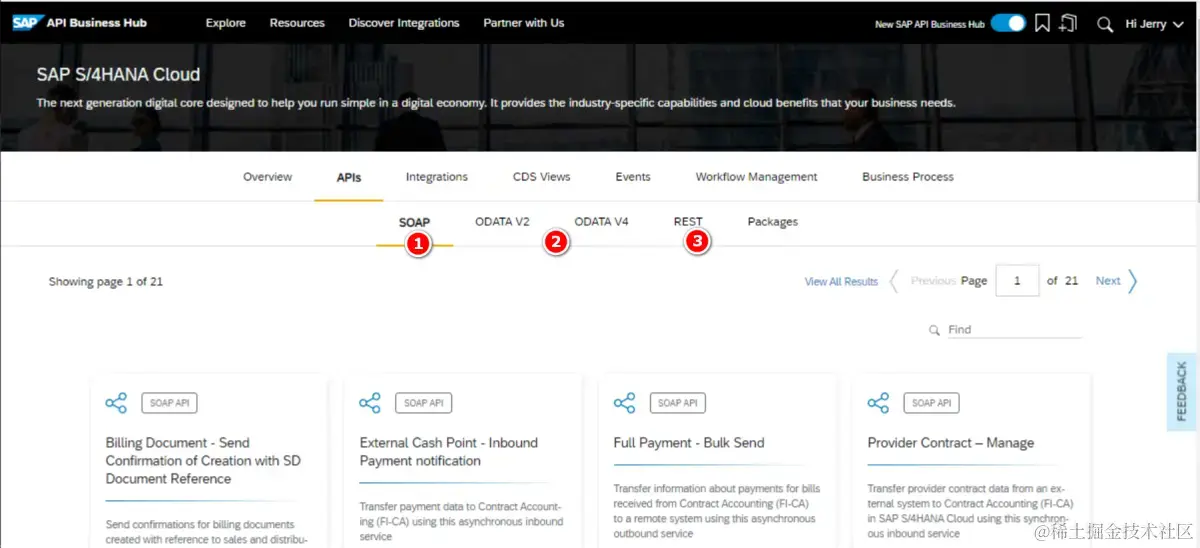Open Partner with Us menu

coord(524,23)
